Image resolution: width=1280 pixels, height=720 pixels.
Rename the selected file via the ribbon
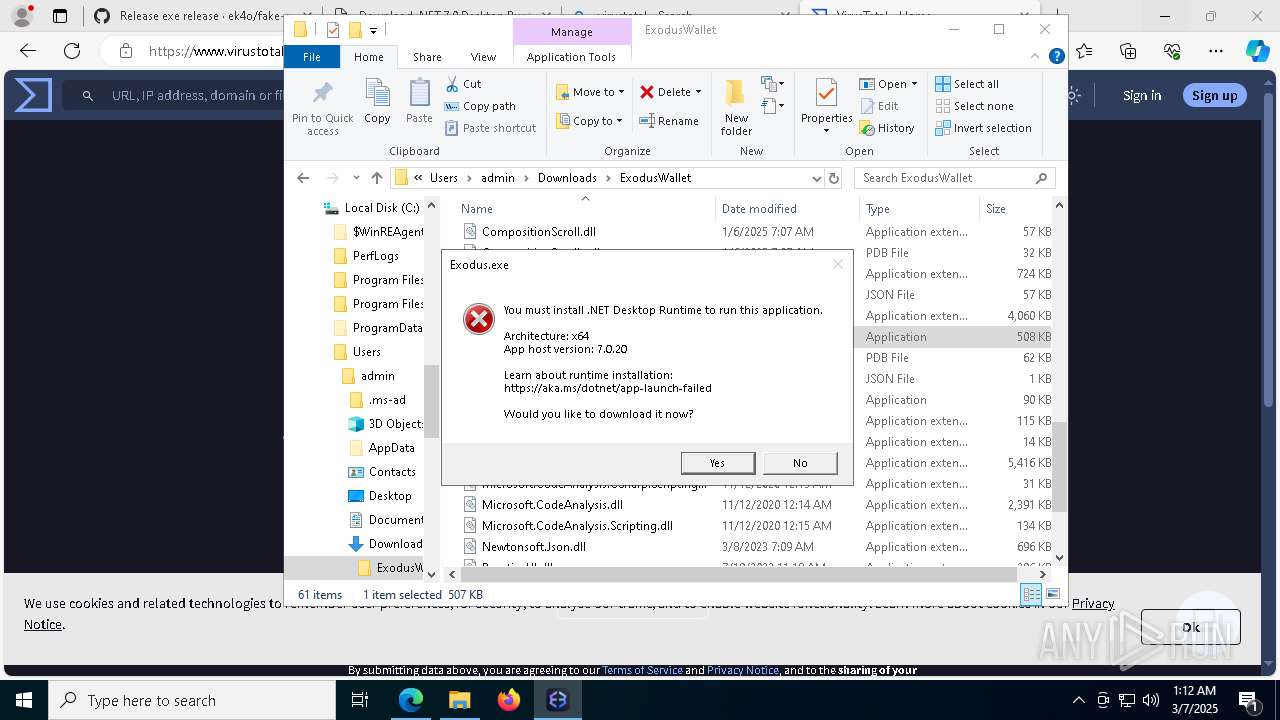click(x=669, y=121)
